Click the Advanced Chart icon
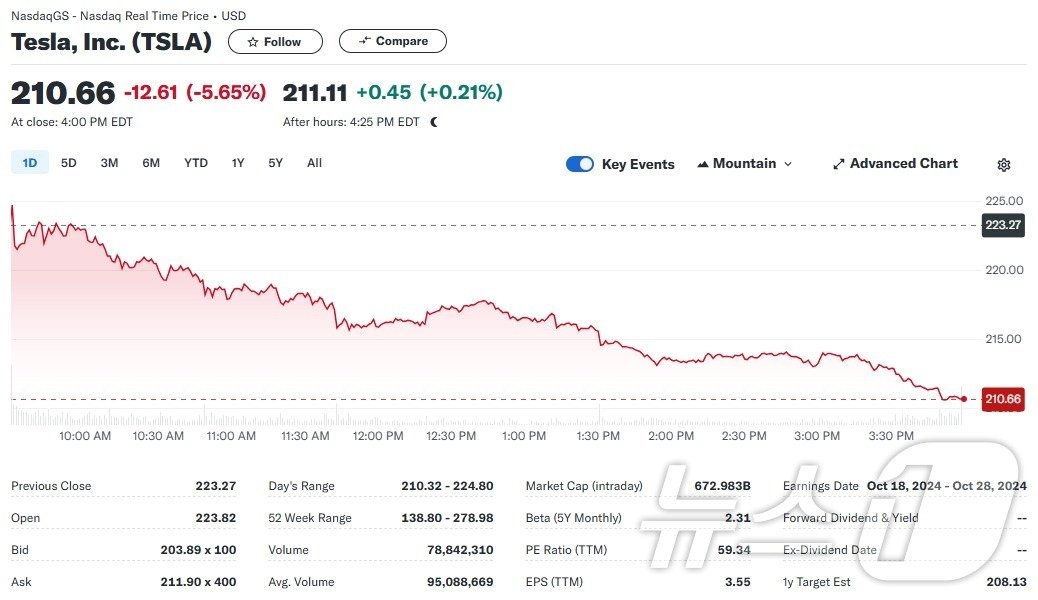Viewport: 1038px width, 600px height. pyautogui.click(x=838, y=163)
